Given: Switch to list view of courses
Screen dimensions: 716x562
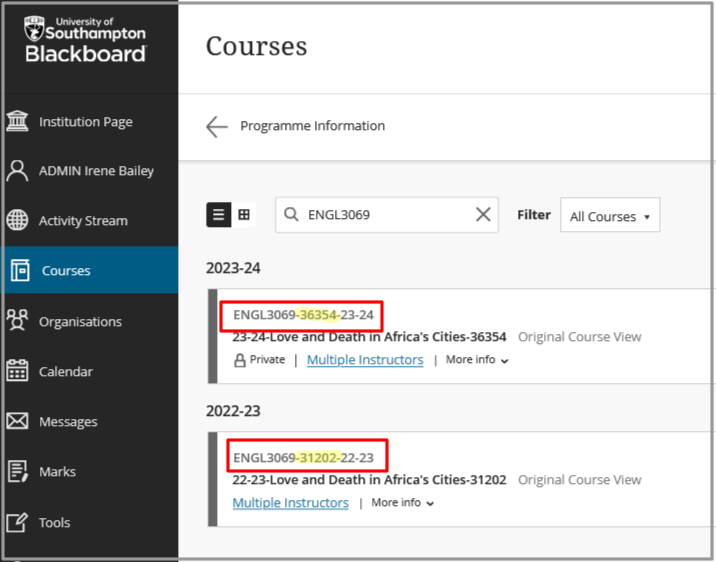Looking at the screenshot, I should (x=218, y=215).
